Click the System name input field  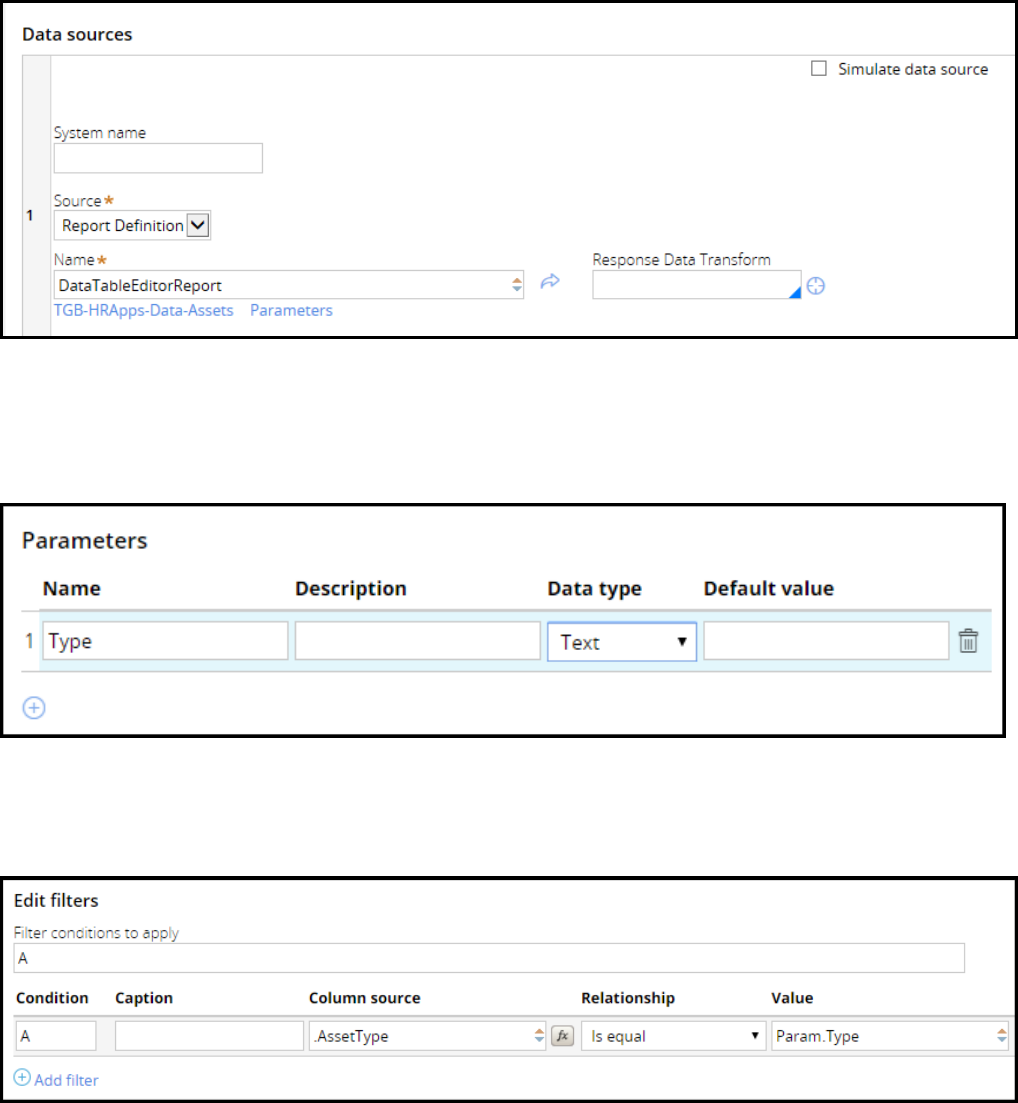(x=158, y=158)
